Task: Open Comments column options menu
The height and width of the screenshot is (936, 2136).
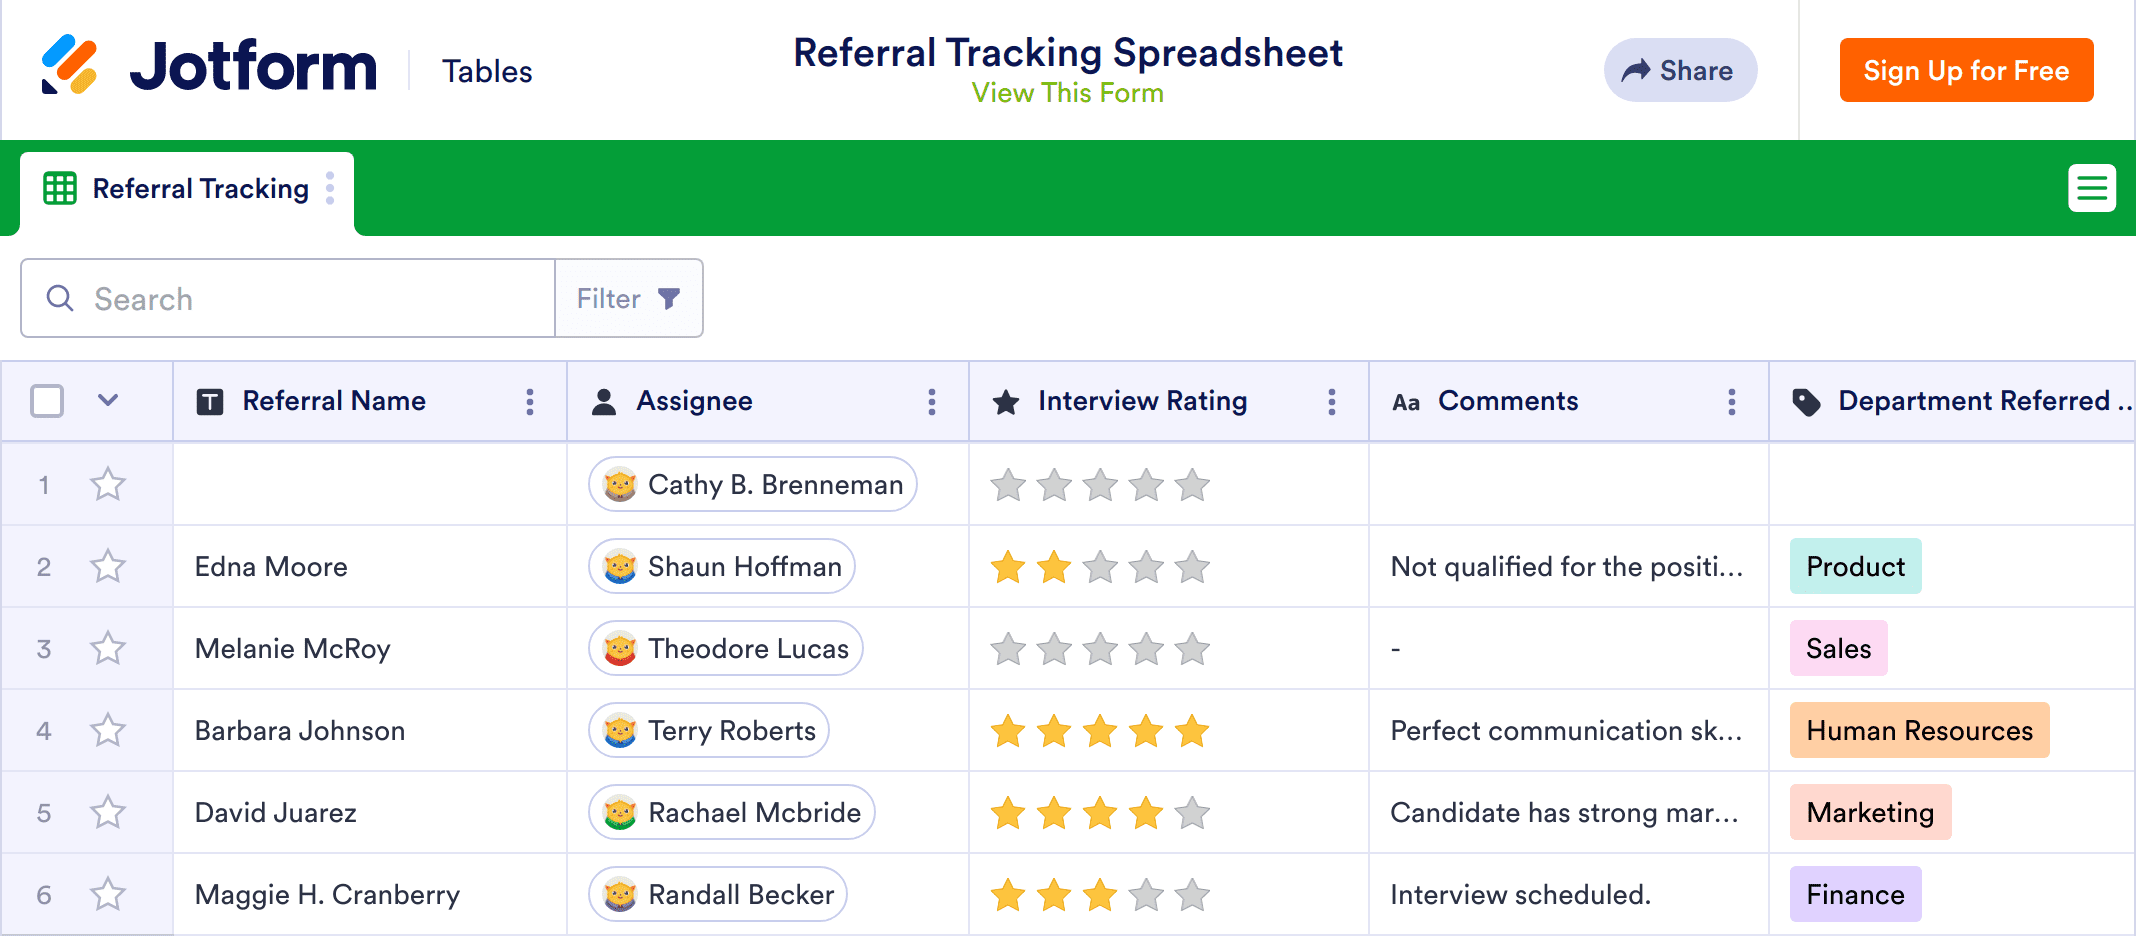Action: (1731, 402)
